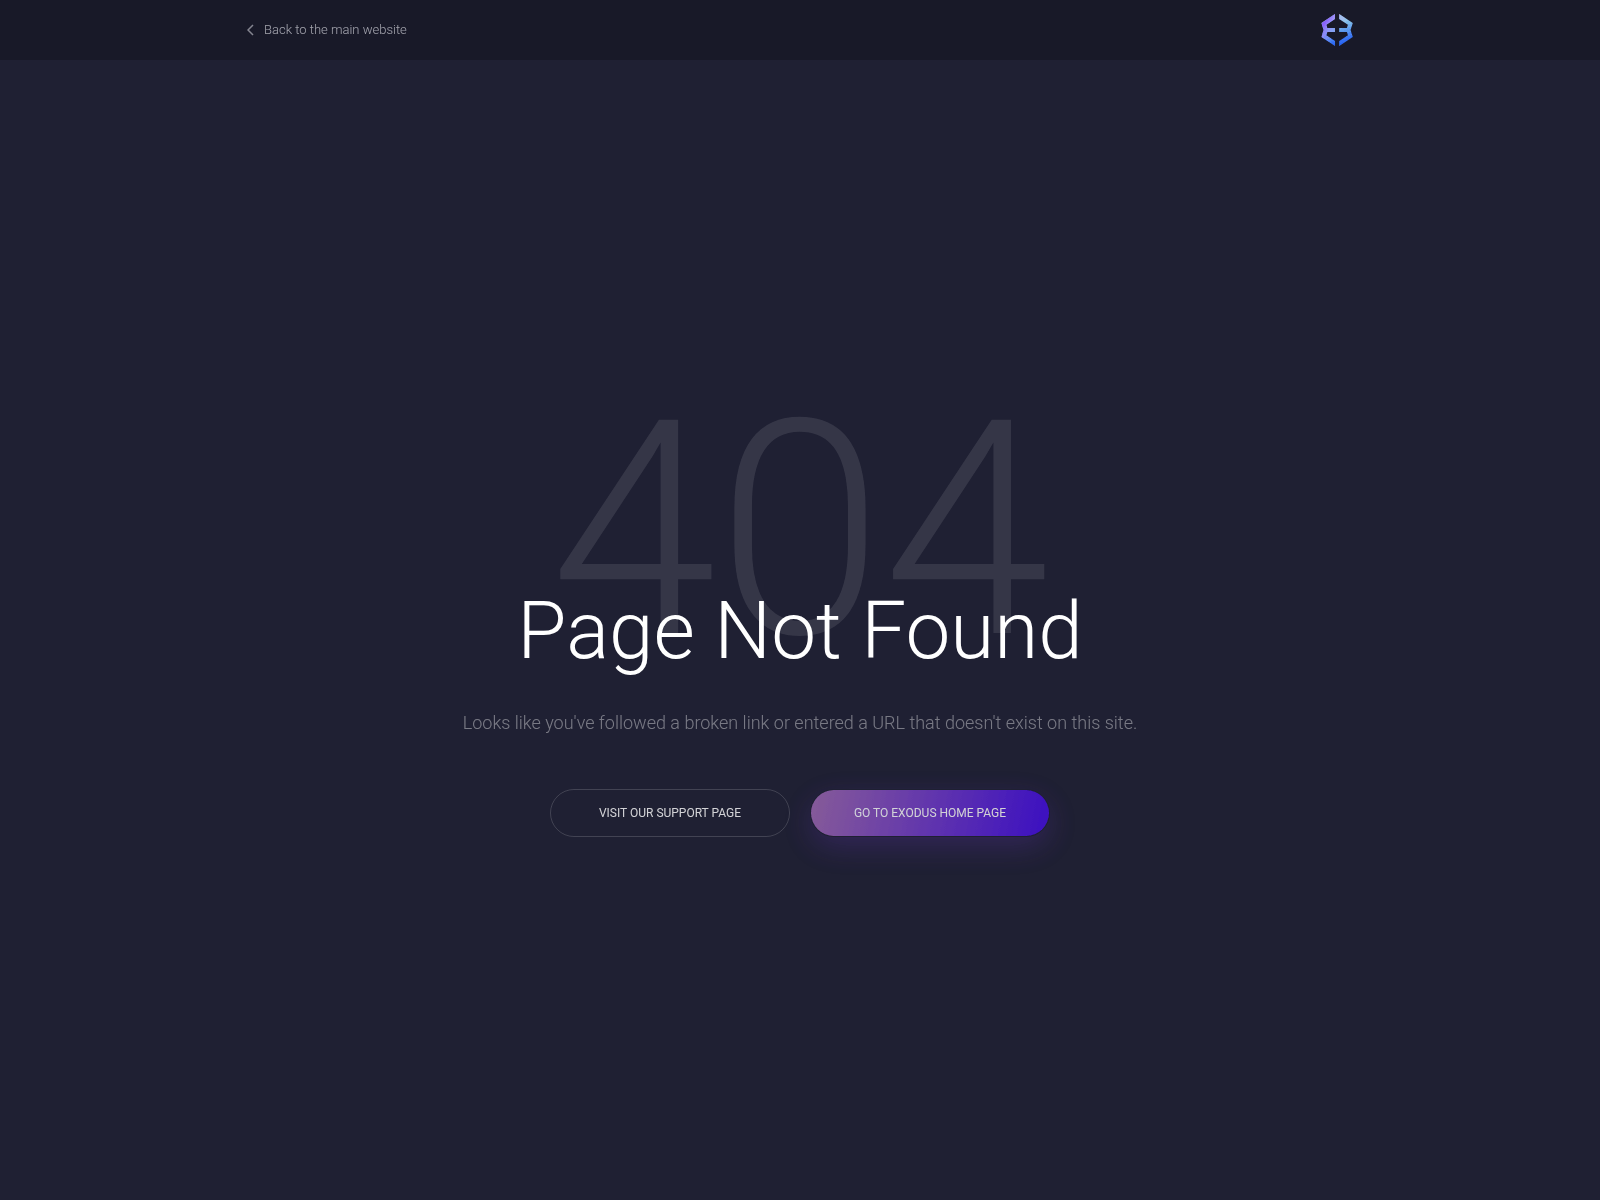Click the phrase broken link in the description
The height and width of the screenshot is (1200, 1600).
(x=727, y=723)
